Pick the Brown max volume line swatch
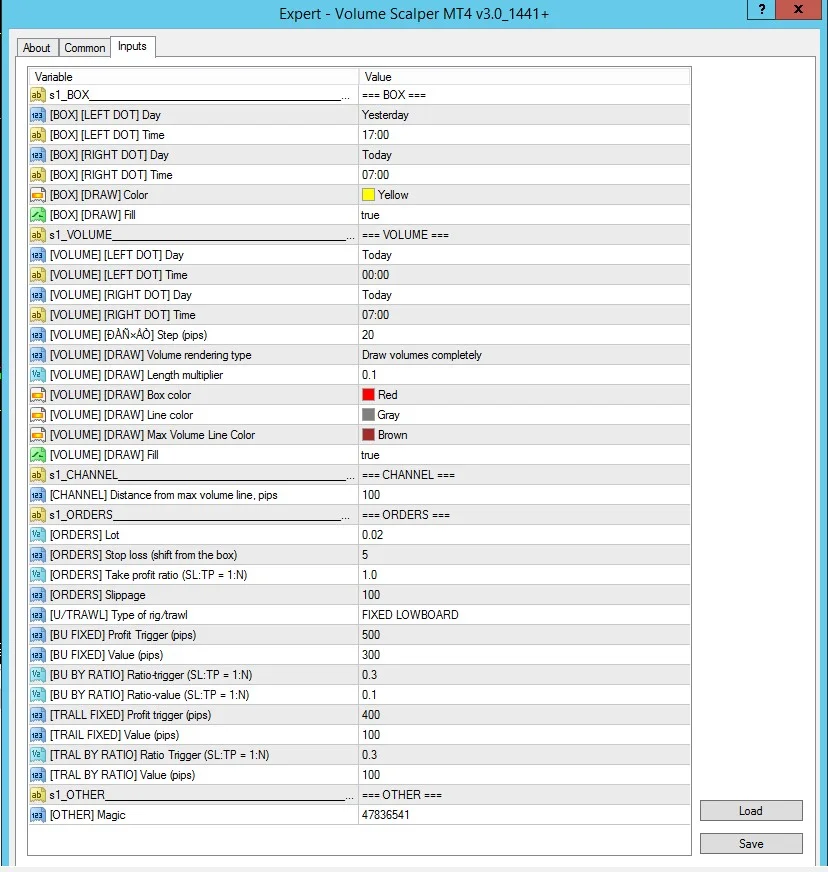This screenshot has height=872, width=828. 368,435
